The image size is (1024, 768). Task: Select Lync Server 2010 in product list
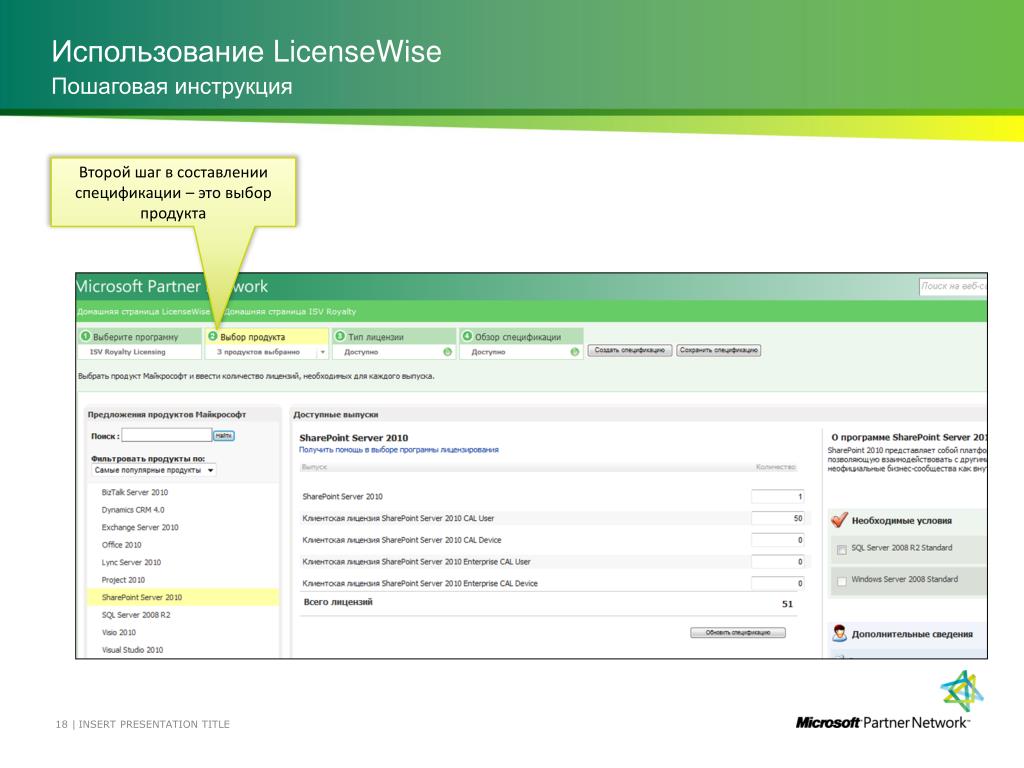[131, 562]
